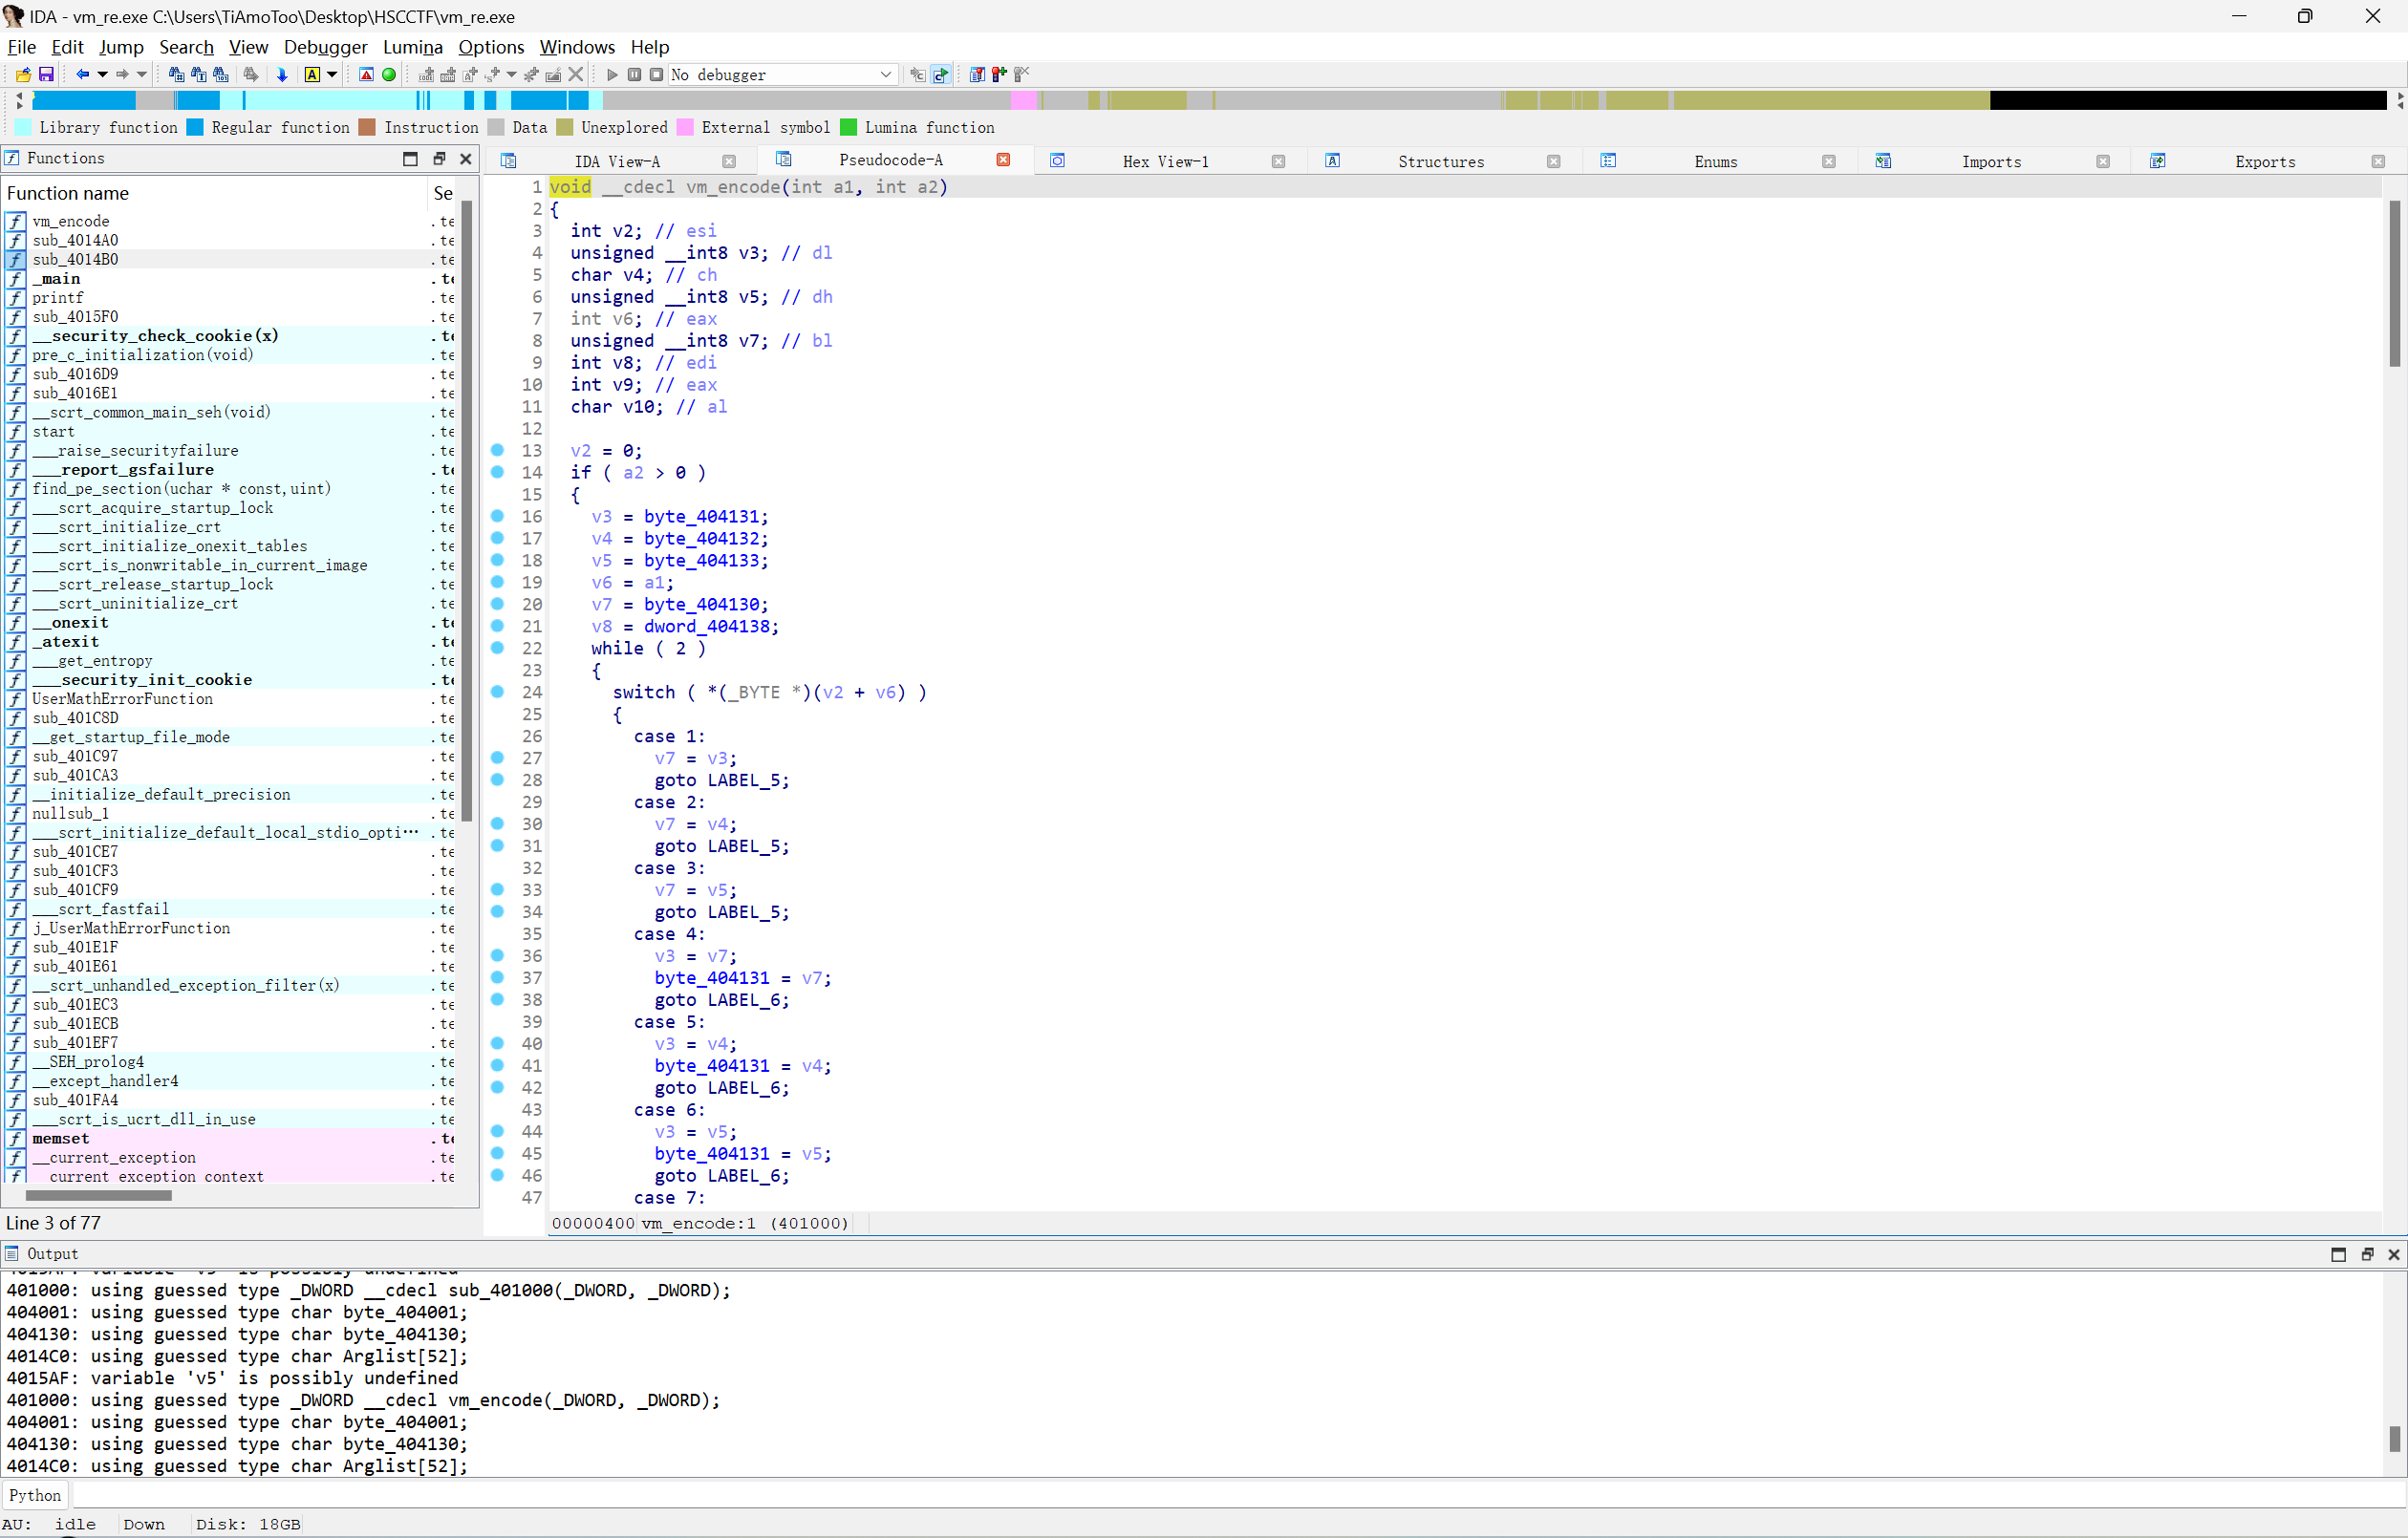
Task: Click the breakpoint list toolbar icon
Action: 977,74
